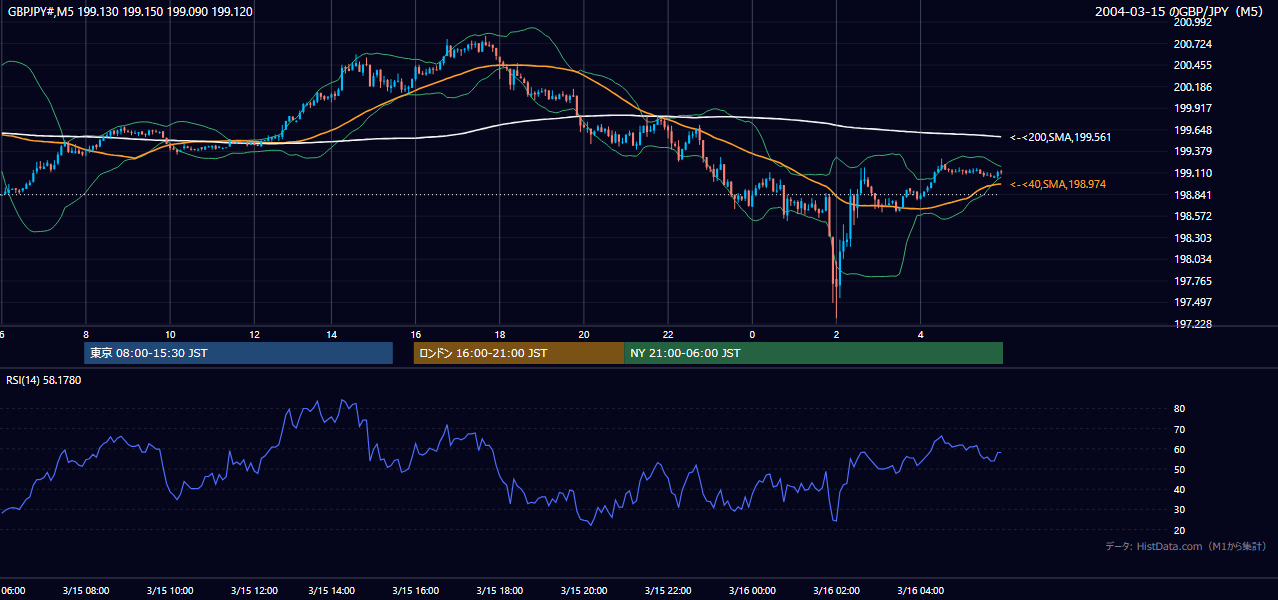Click hour tick 22 under price chart
This screenshot has height=600, width=1278.
pyautogui.click(x=667, y=335)
